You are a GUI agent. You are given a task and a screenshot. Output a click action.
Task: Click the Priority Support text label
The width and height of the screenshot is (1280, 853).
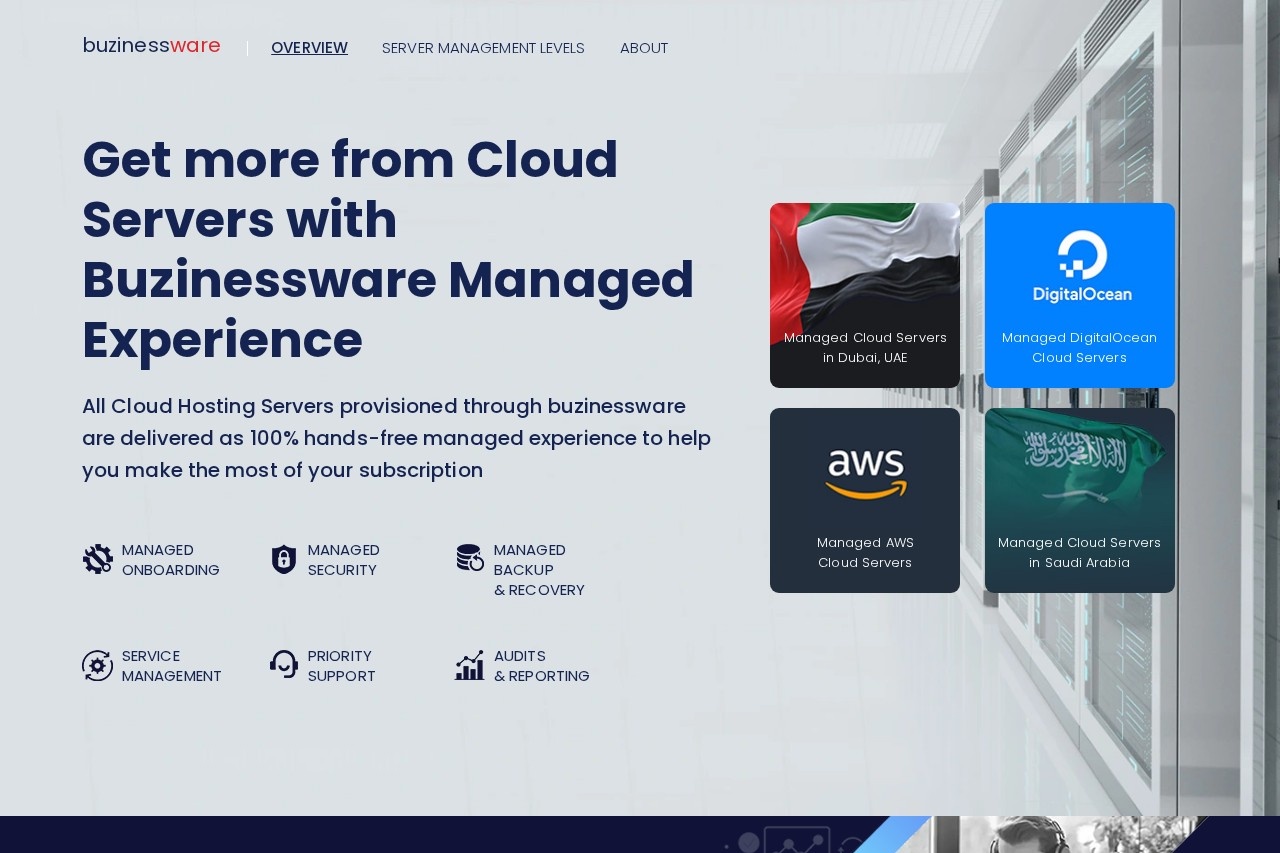click(341, 666)
